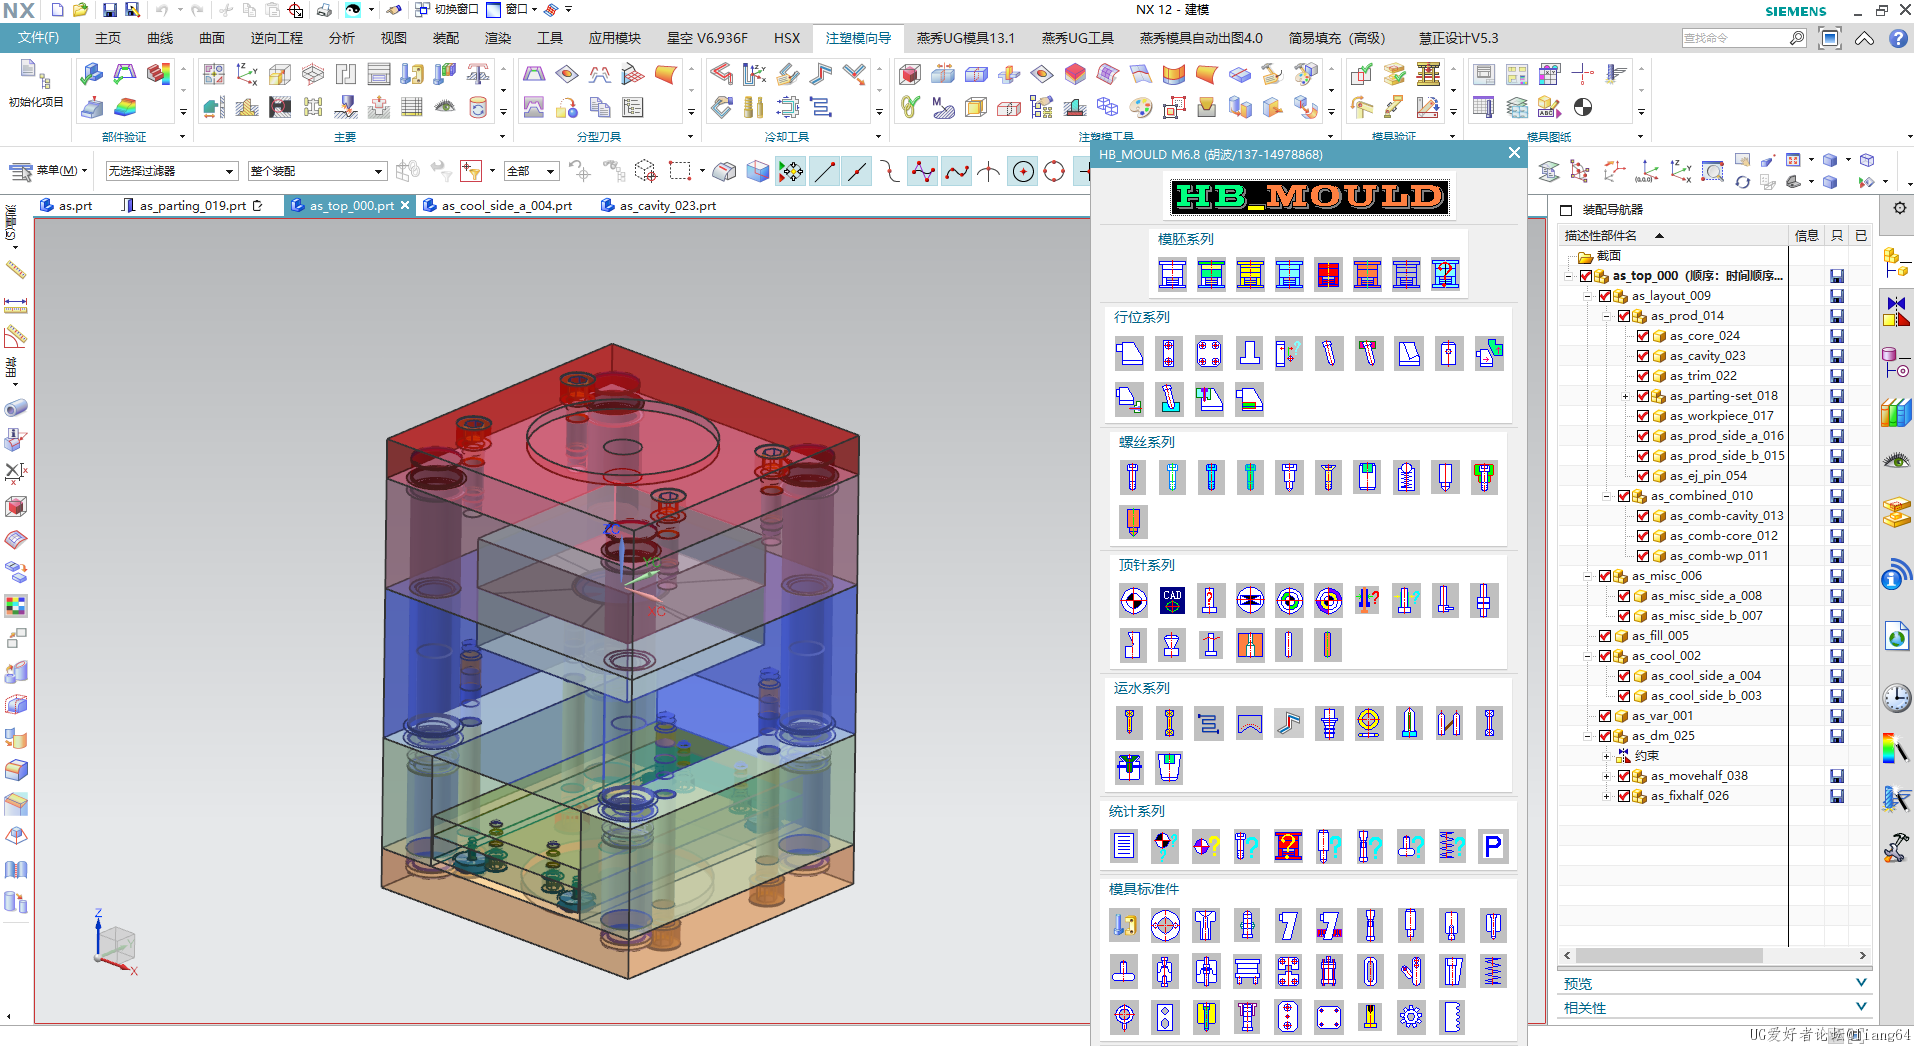Viewport: 1914px width, 1046px height.
Task: Click the 初始化项目 icon
Action: pyautogui.click(x=36, y=84)
